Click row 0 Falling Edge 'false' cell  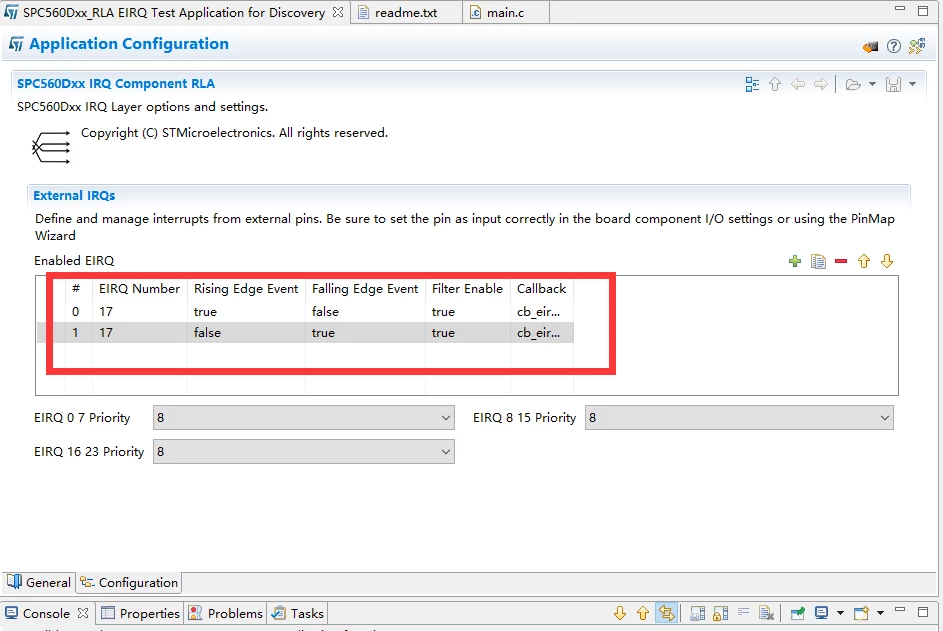(x=365, y=312)
